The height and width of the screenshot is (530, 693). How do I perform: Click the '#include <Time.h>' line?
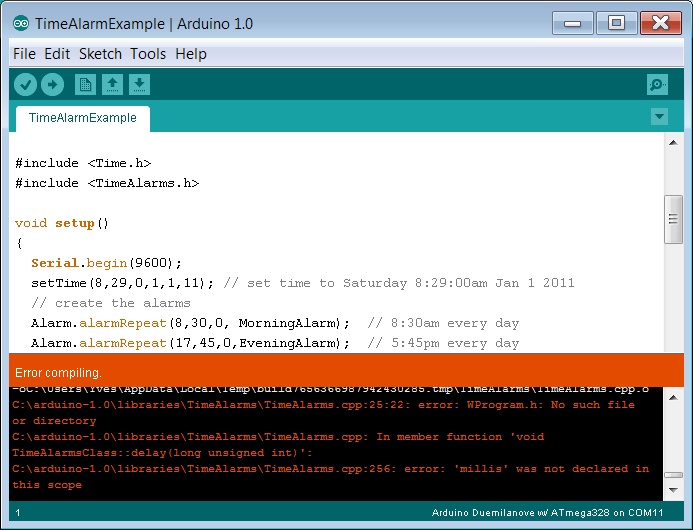pyautogui.click(x=83, y=163)
